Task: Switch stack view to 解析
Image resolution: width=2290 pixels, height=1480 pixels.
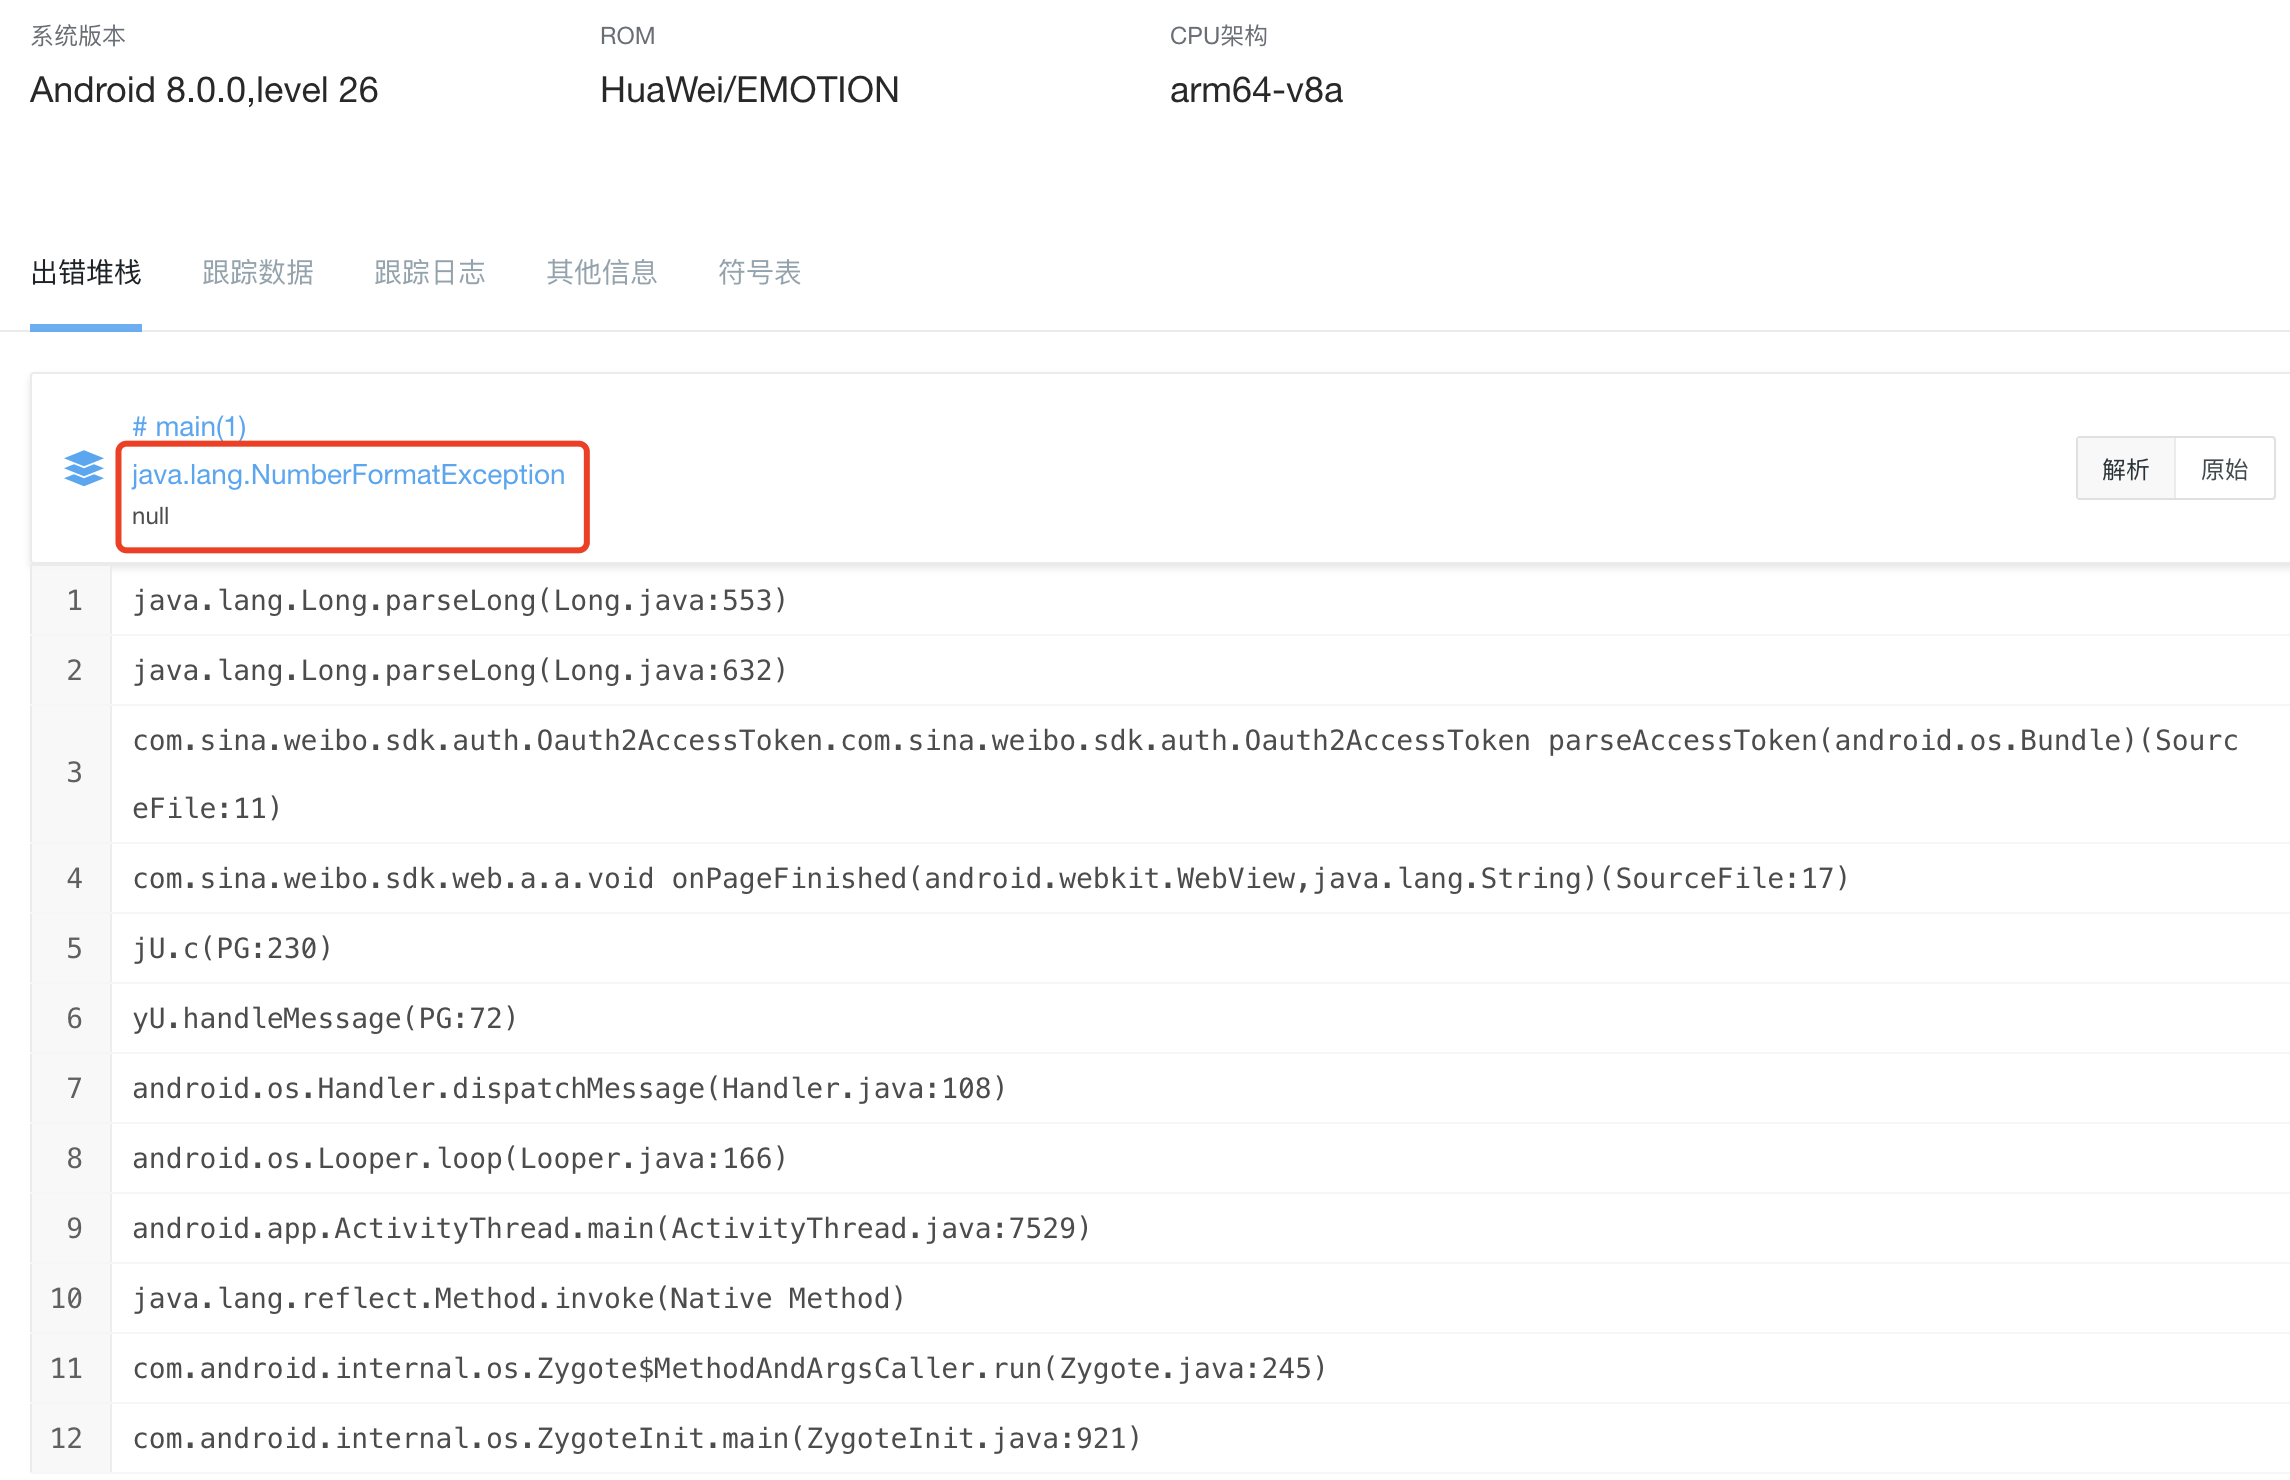Action: pos(2125,469)
